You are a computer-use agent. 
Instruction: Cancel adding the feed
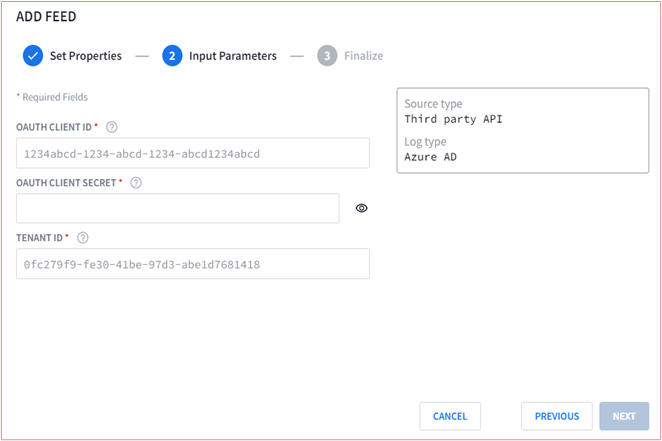click(x=450, y=416)
